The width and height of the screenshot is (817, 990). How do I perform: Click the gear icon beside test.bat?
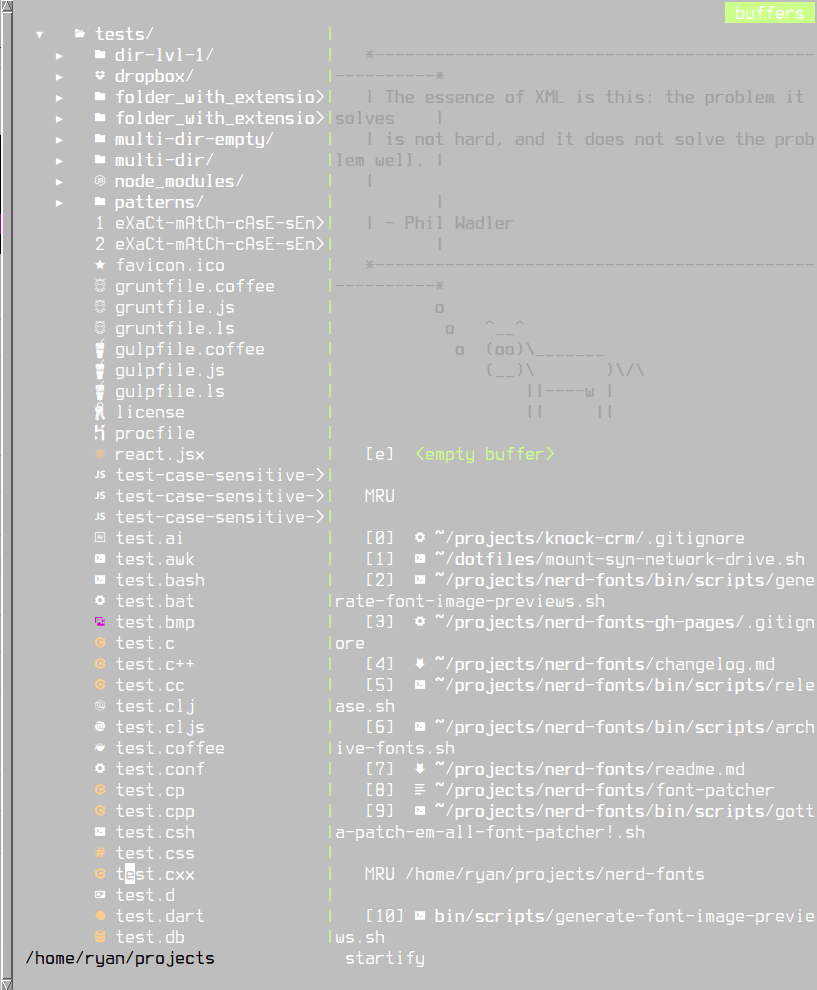point(100,600)
